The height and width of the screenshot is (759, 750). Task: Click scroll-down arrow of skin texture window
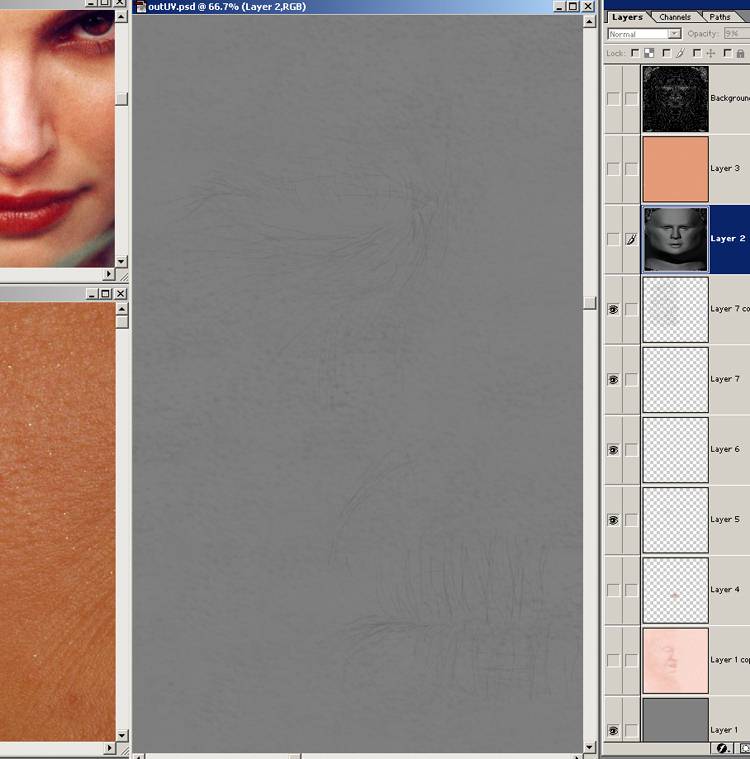(x=121, y=735)
